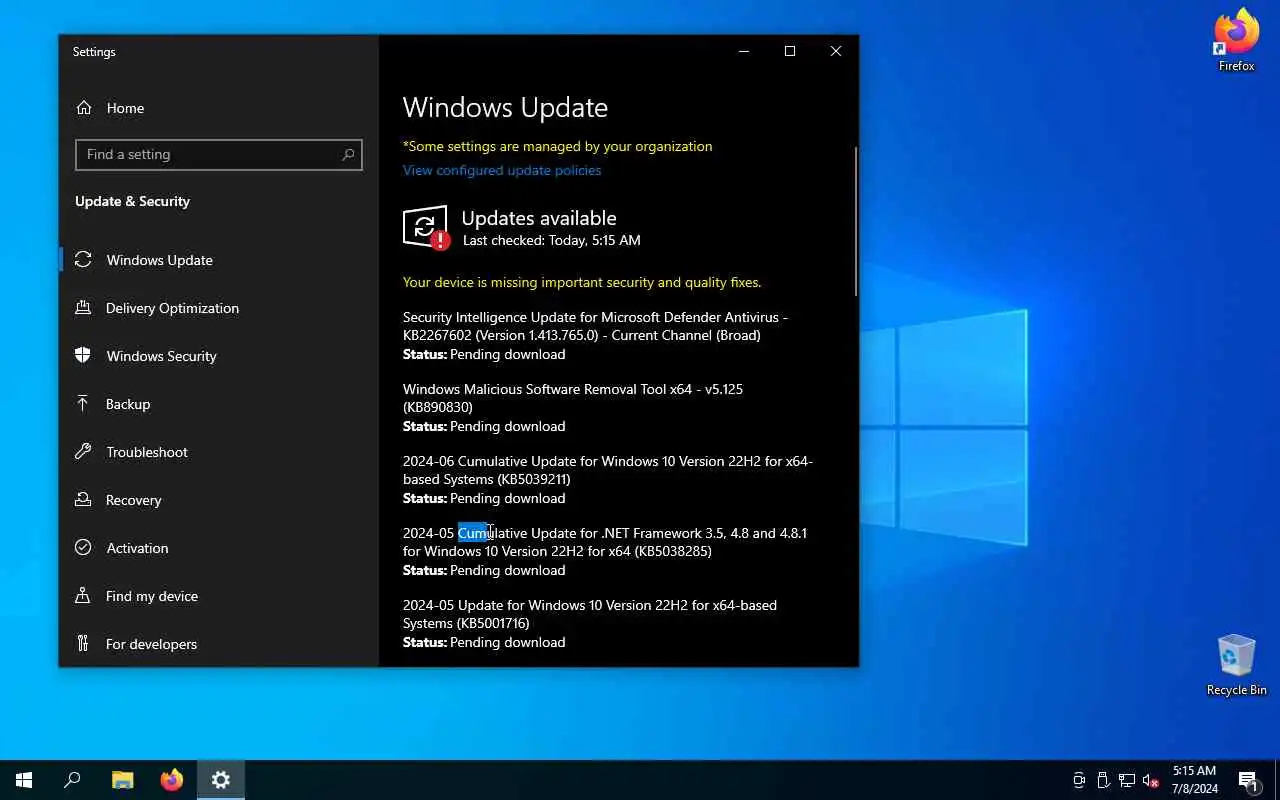Click the Windows Update sync icon in sidebar
Screen dimensions: 1280x800
click(84, 260)
